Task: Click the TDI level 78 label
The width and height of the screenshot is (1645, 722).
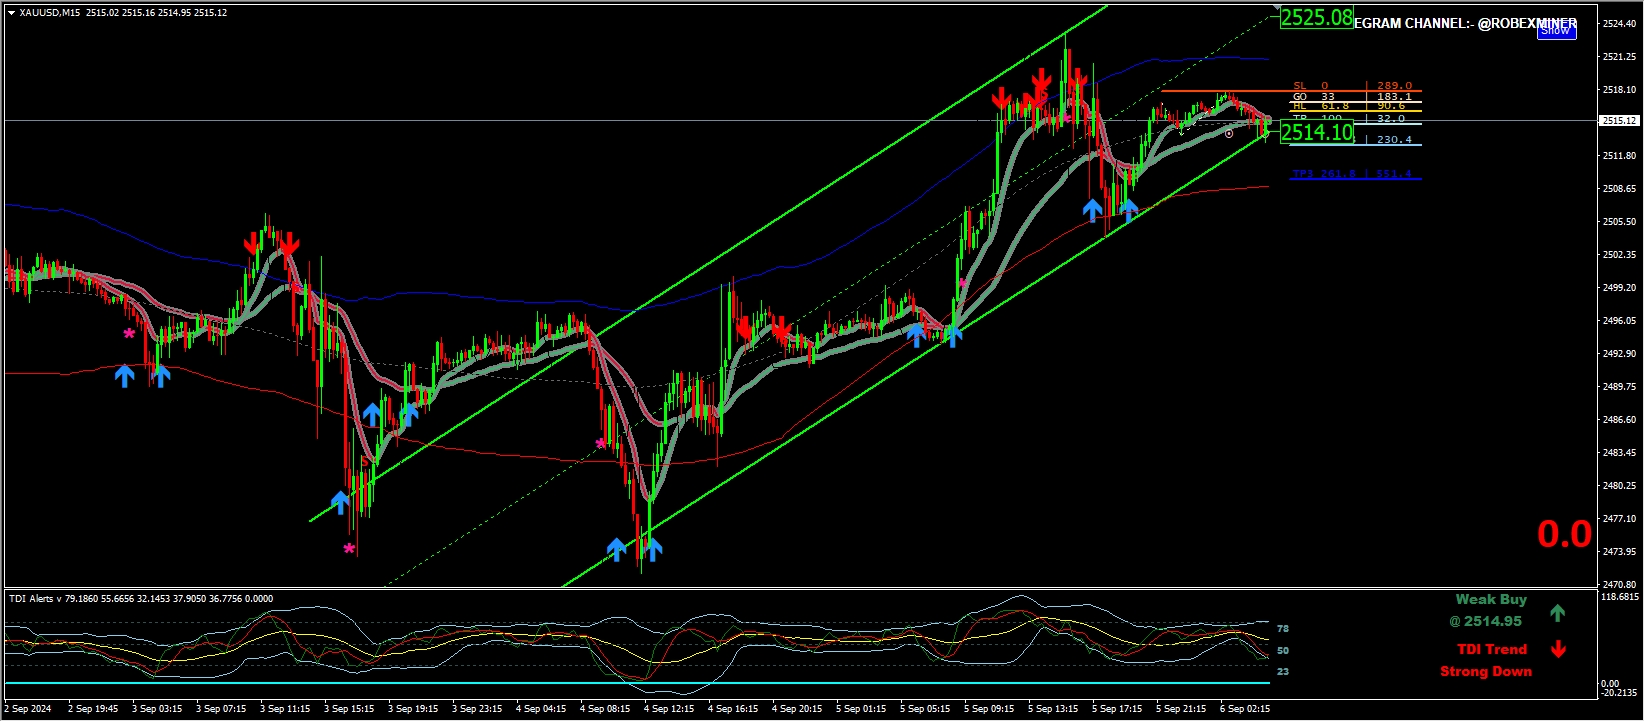Action: (x=1283, y=629)
